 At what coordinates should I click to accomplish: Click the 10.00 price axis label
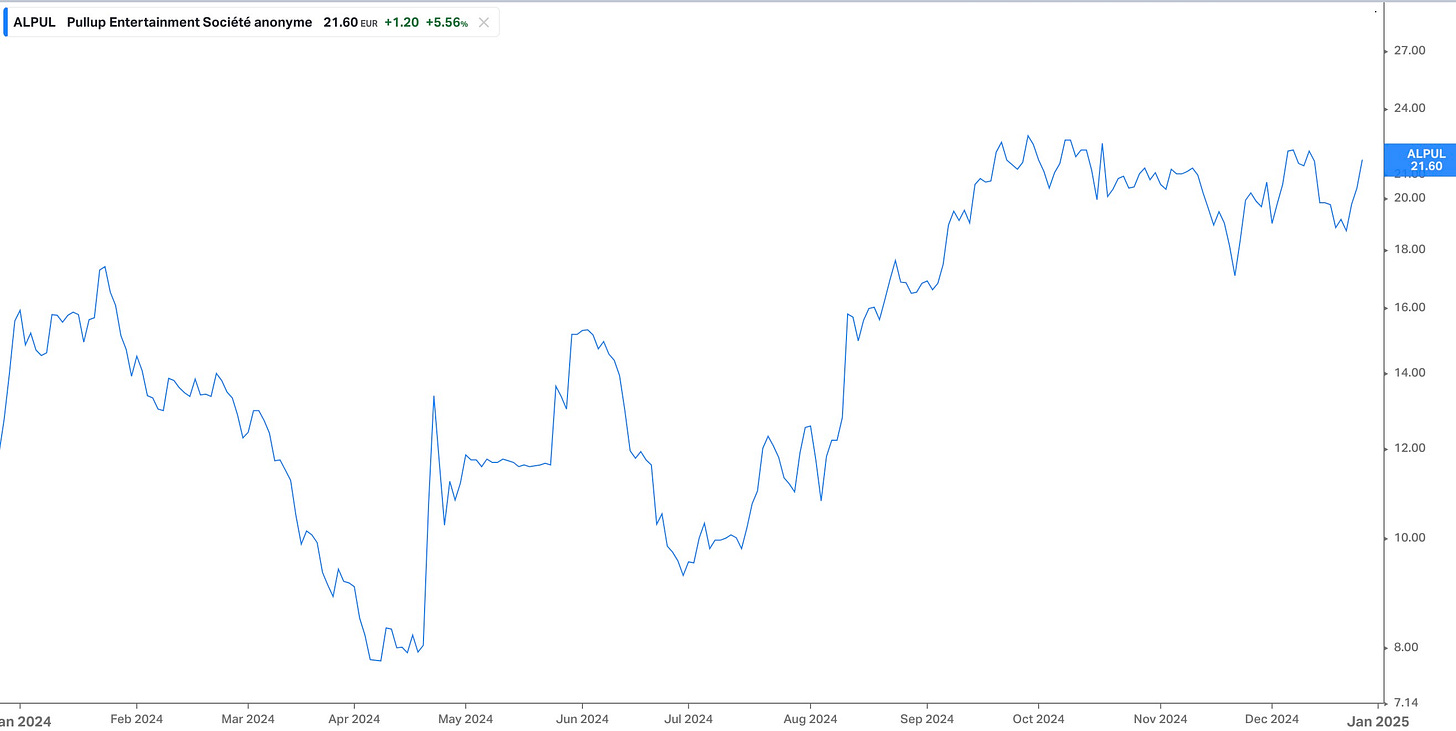pos(1408,538)
